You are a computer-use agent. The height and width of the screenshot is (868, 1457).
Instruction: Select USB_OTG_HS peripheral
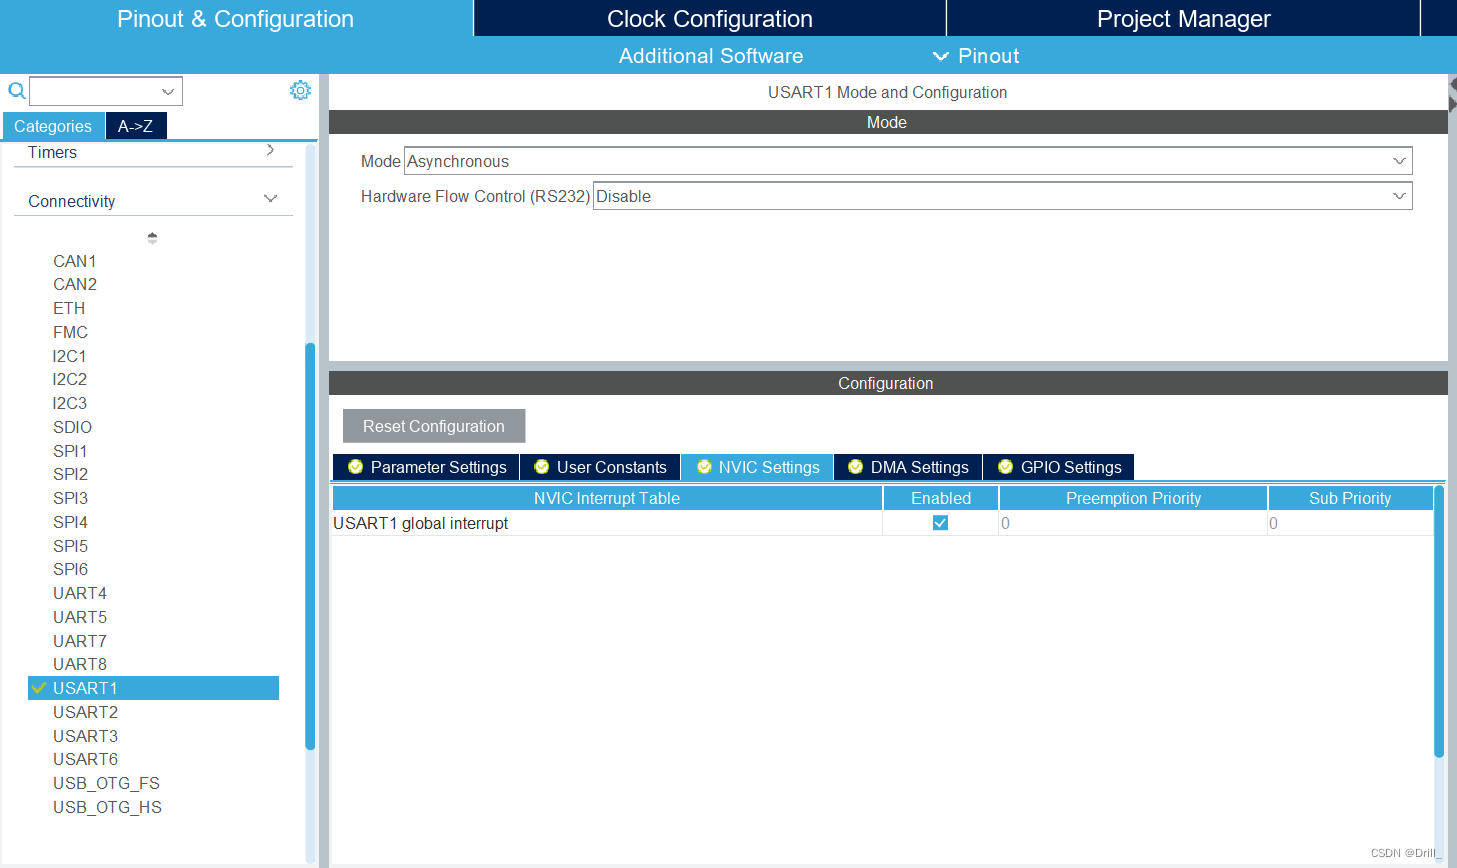point(107,807)
